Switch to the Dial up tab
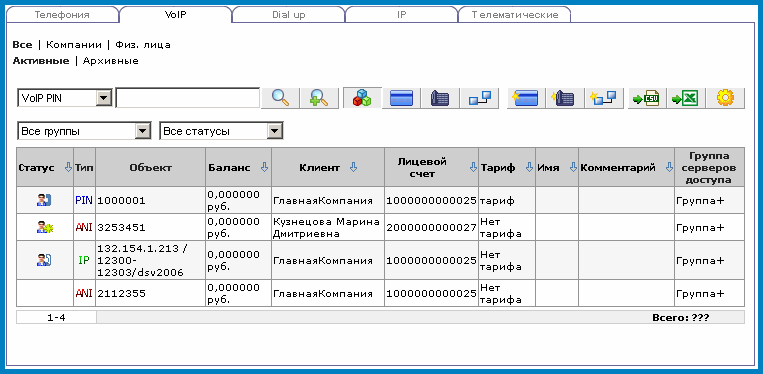 (x=289, y=15)
